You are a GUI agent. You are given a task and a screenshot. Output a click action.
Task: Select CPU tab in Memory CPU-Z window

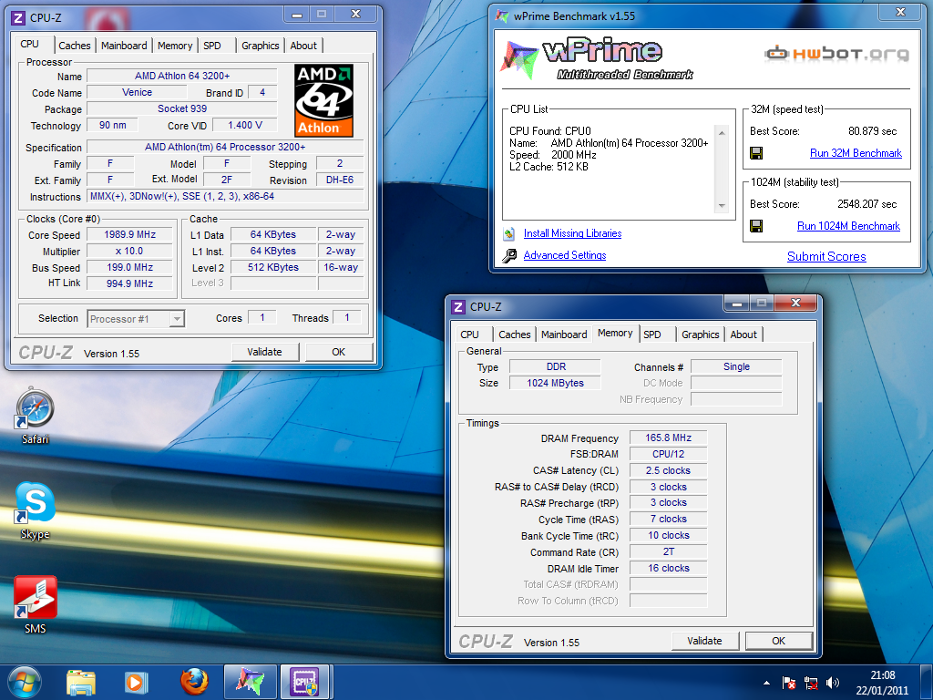pos(469,335)
